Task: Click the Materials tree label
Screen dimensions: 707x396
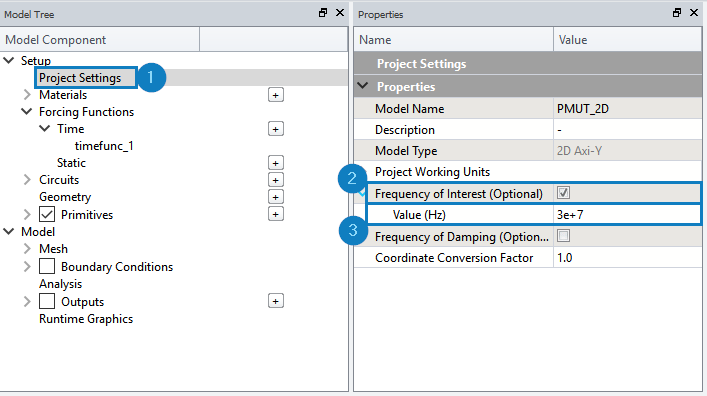Action: [x=63, y=95]
